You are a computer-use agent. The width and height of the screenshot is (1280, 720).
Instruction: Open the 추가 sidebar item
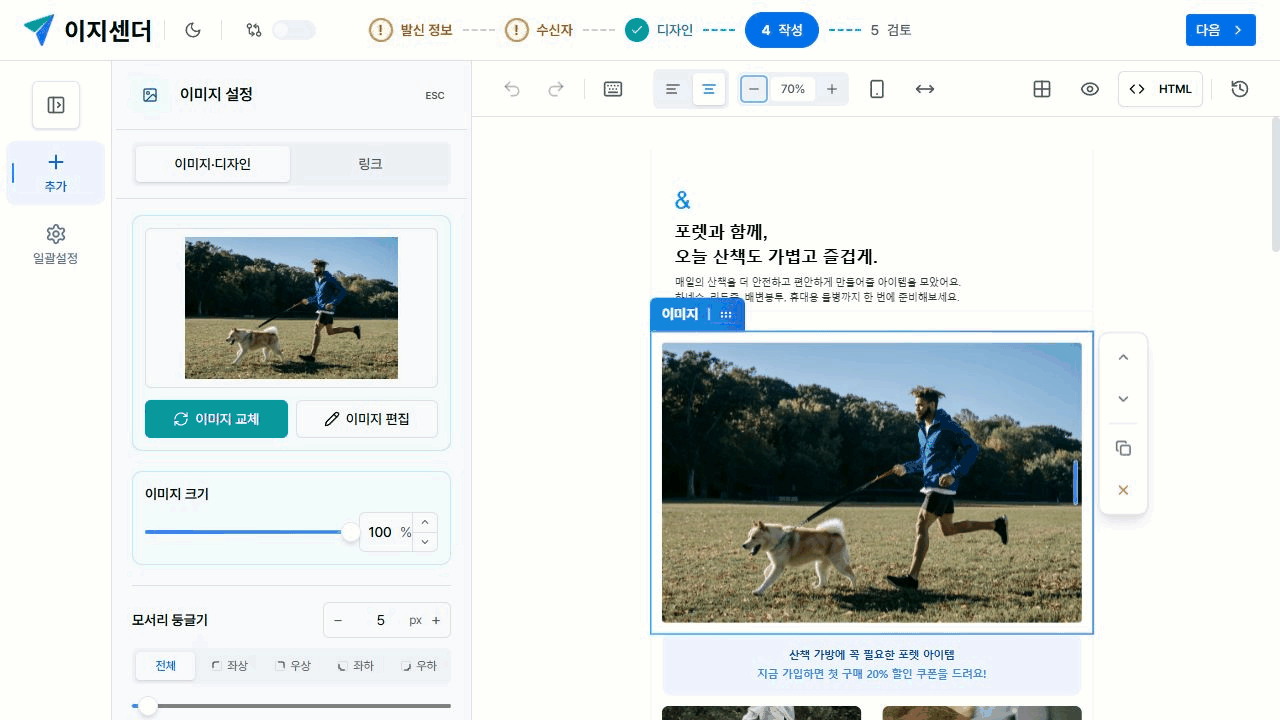point(56,173)
